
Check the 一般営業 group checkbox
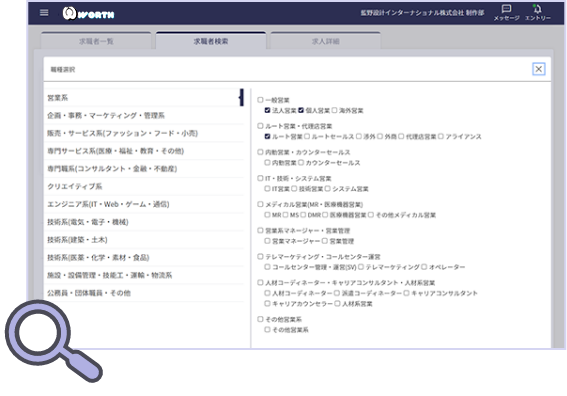[x=260, y=99]
